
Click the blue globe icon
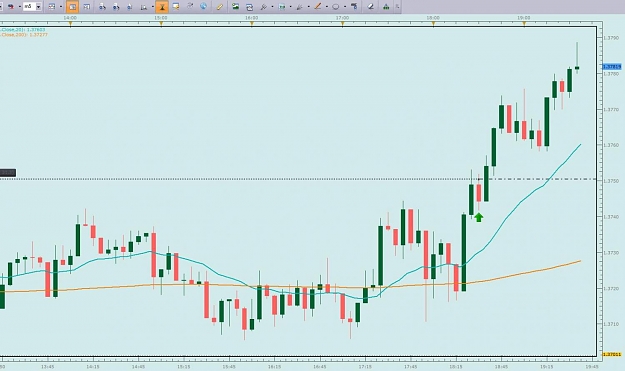[203, 6]
